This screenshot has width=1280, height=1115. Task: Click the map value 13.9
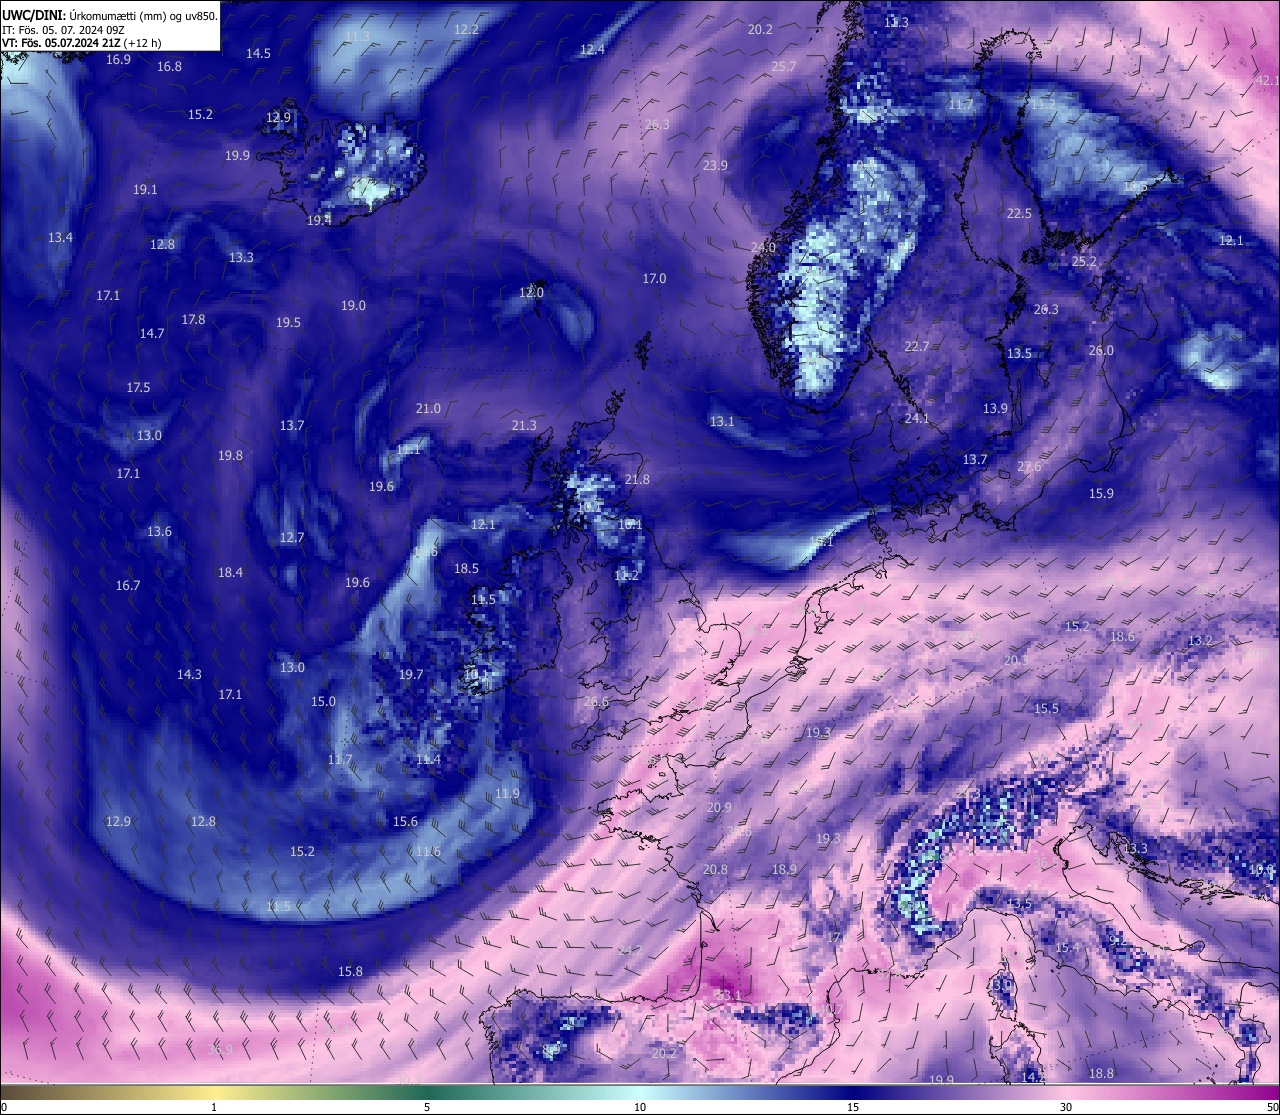coord(995,409)
